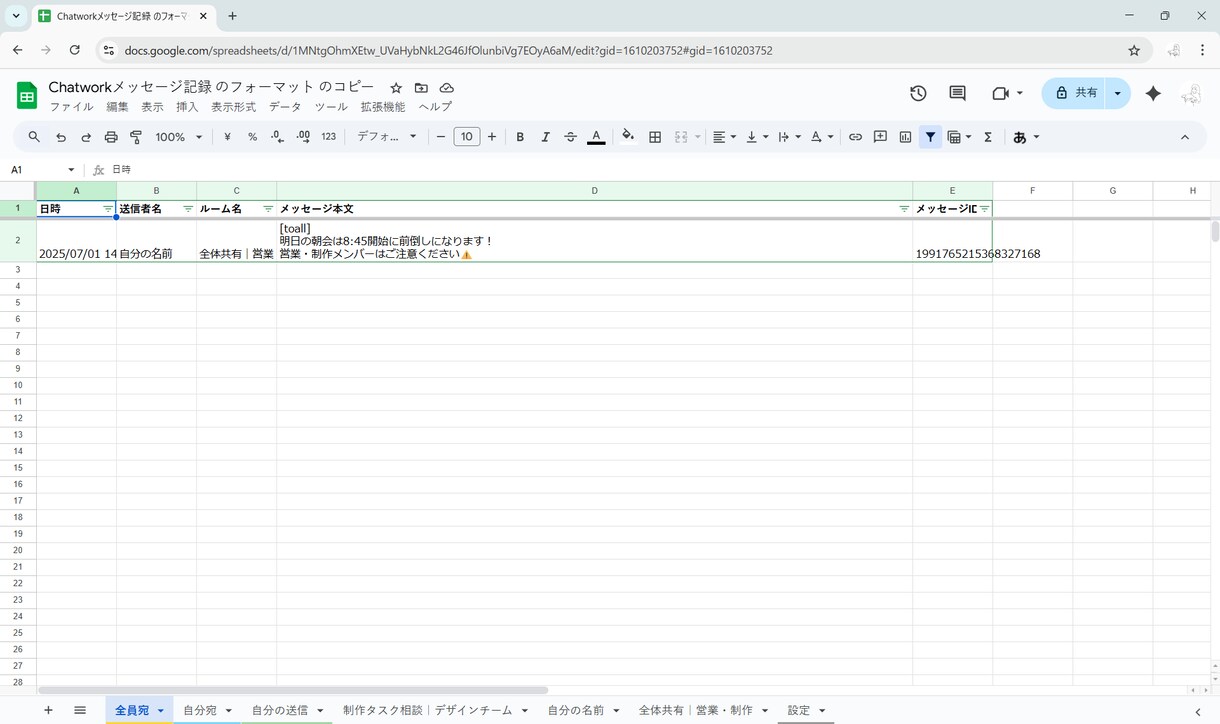Open the データ menu
Screen dimensions: 1220x724
pyautogui.click(x=285, y=107)
